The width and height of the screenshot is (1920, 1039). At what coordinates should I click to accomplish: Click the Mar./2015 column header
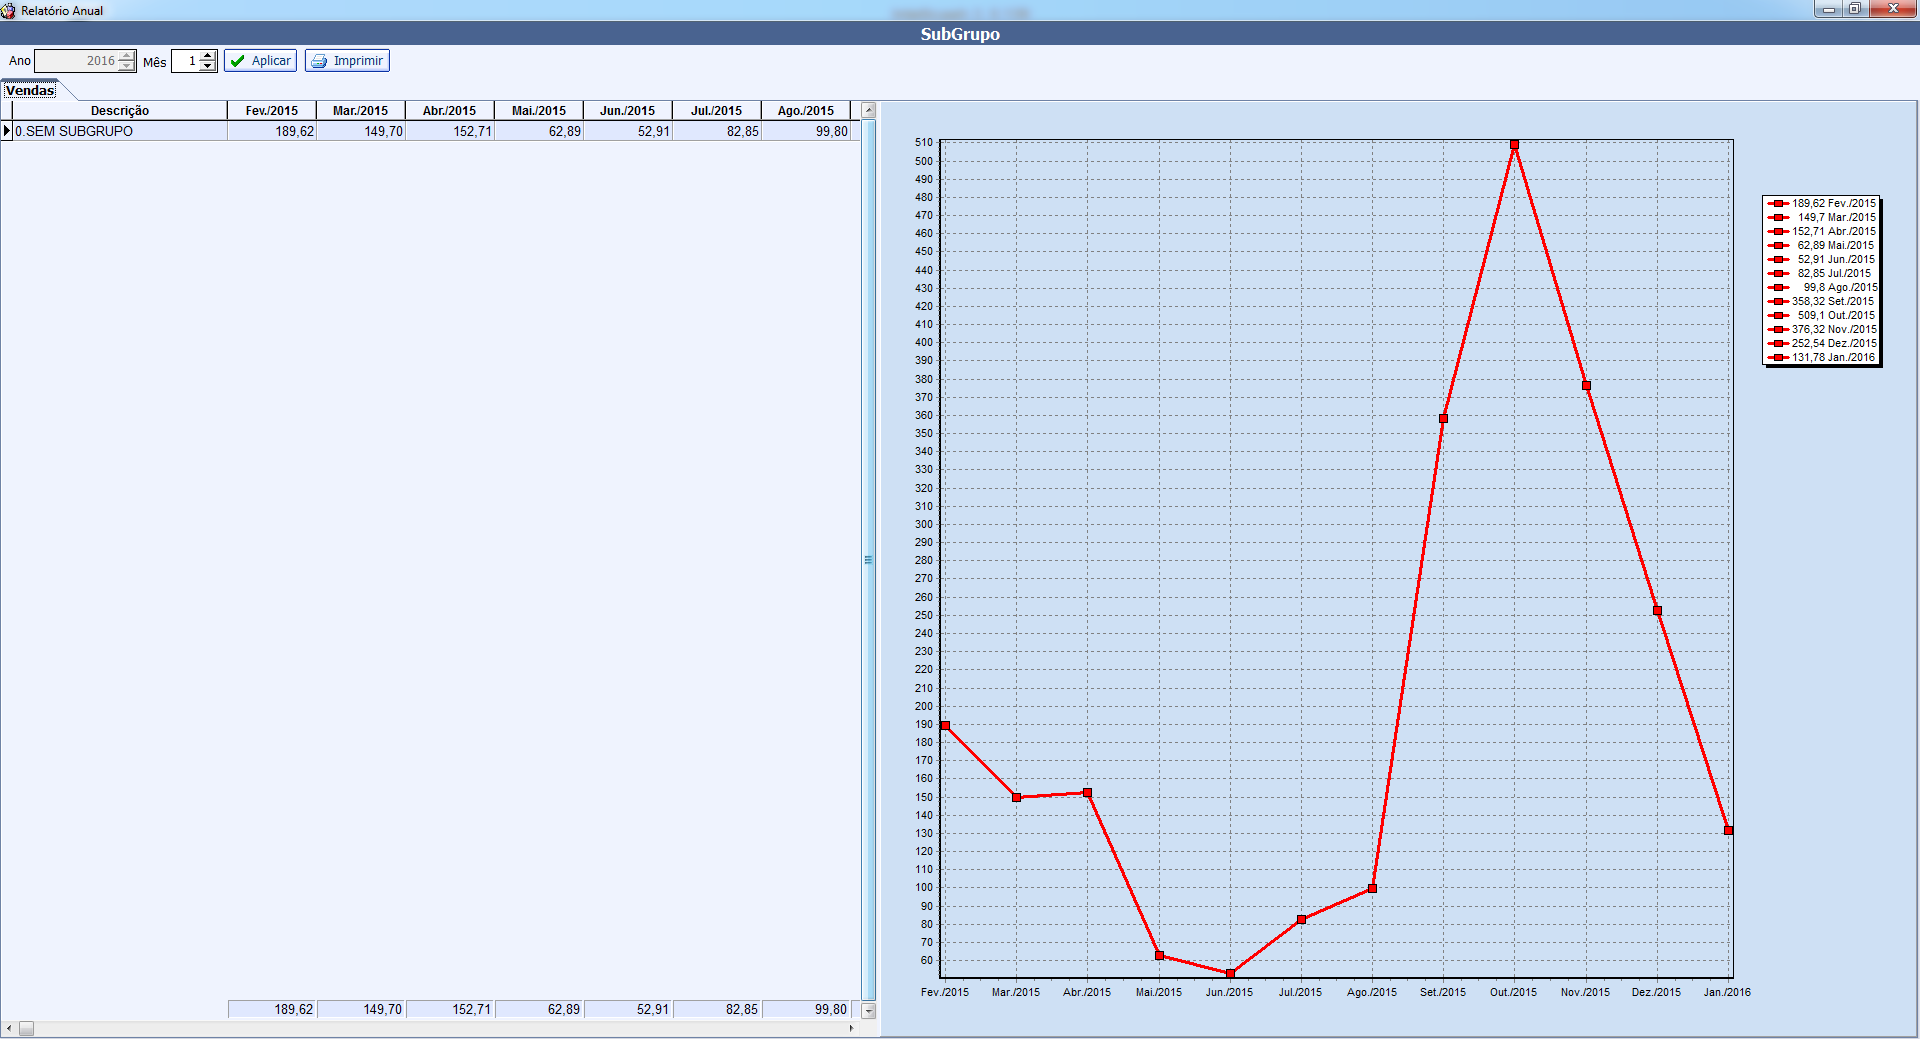click(361, 110)
